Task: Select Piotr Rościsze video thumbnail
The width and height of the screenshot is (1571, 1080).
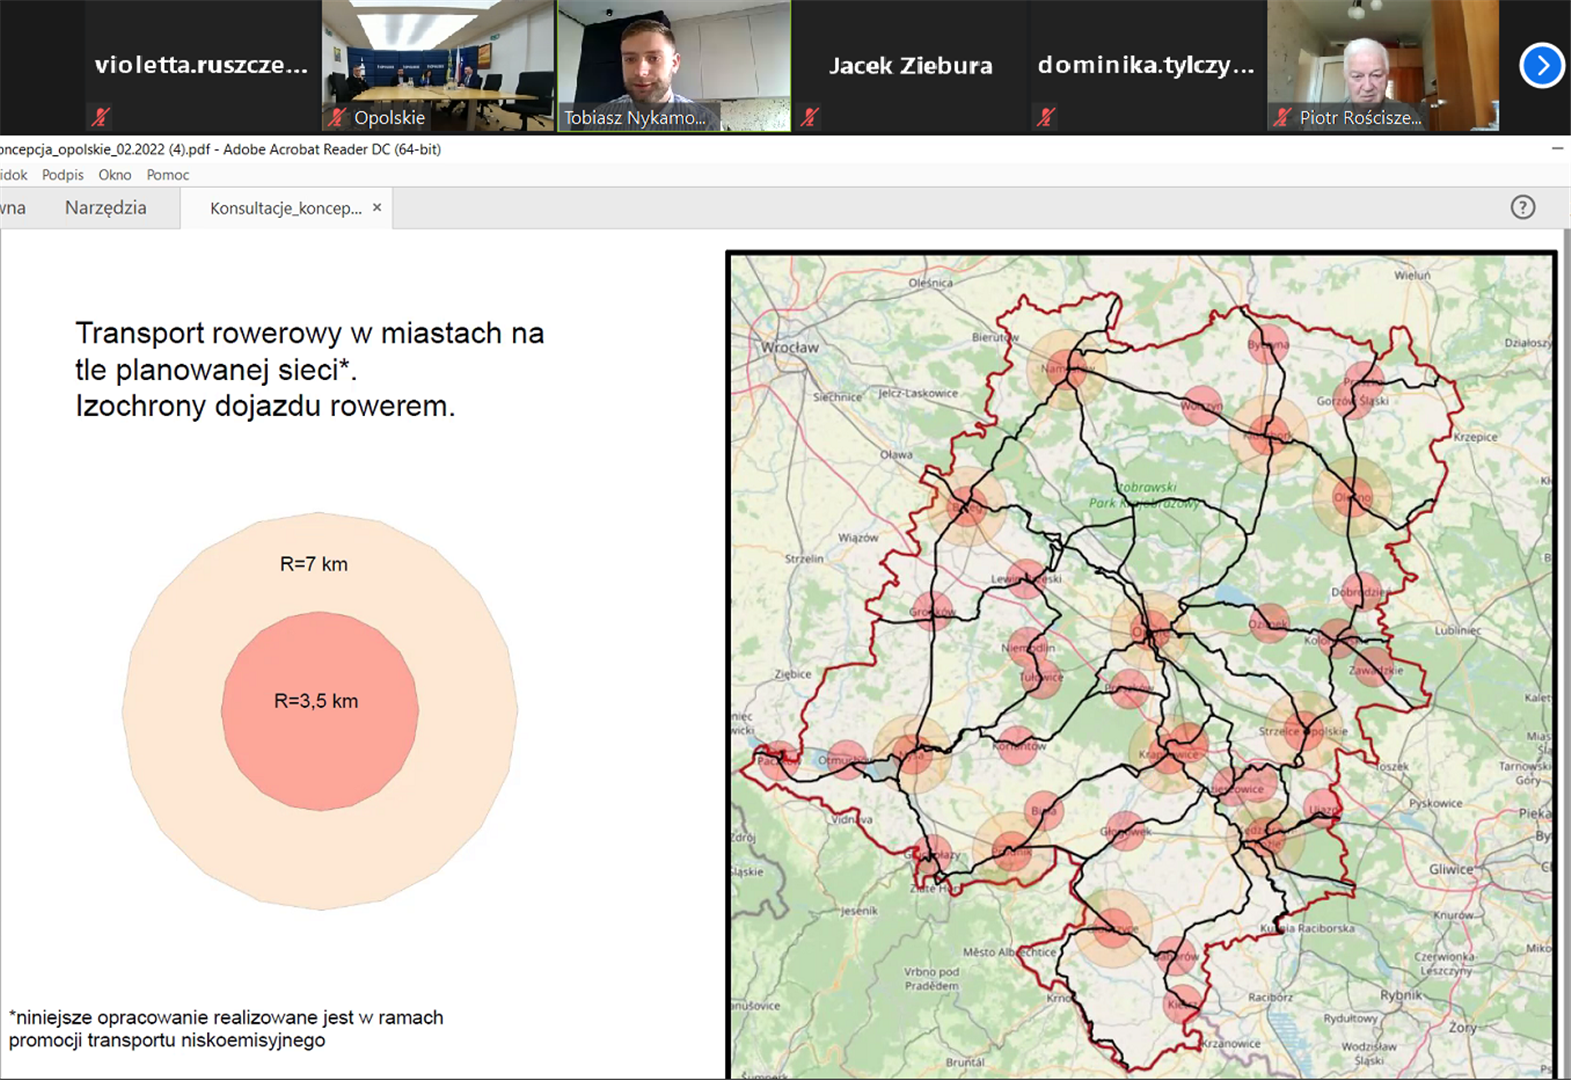Action: pos(1382,60)
